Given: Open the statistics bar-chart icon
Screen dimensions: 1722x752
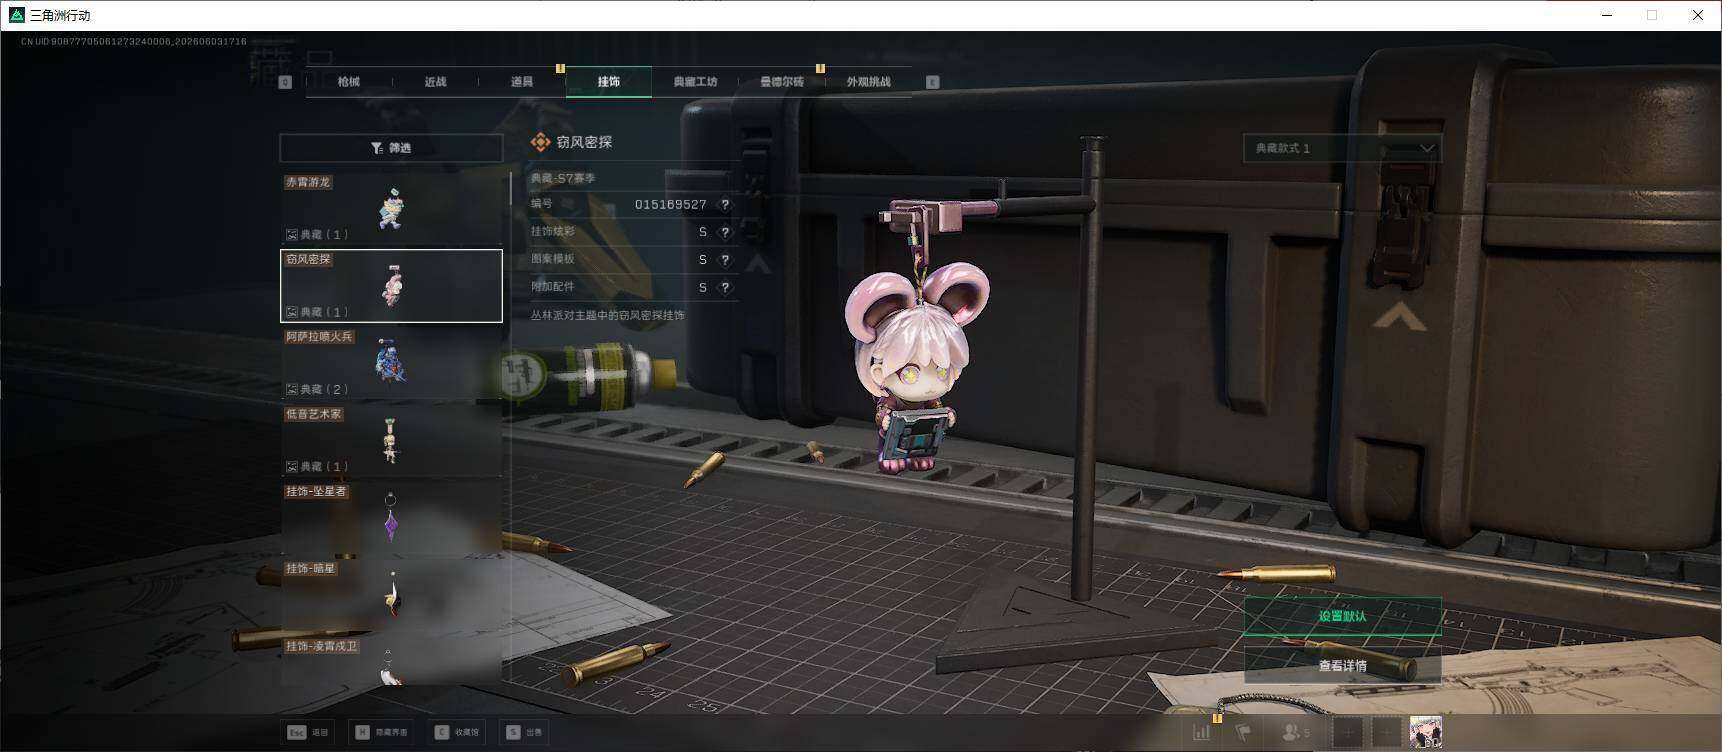Looking at the screenshot, I should coord(1201,732).
